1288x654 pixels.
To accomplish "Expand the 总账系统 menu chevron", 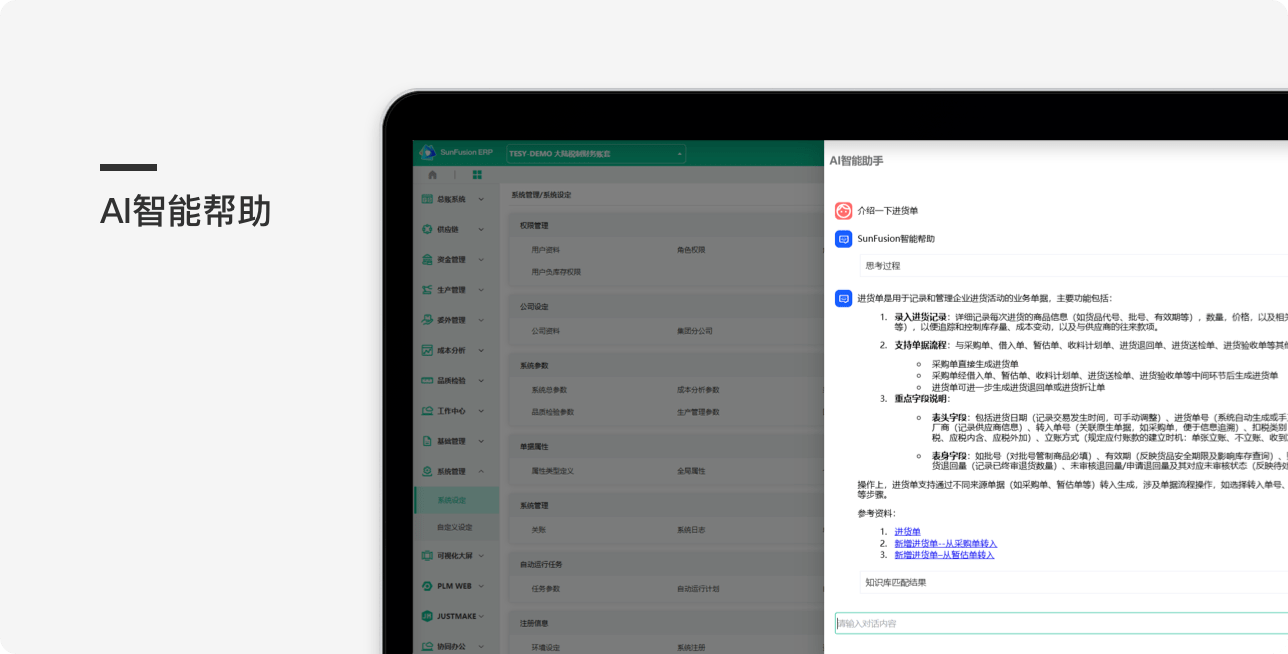I will (x=481, y=199).
